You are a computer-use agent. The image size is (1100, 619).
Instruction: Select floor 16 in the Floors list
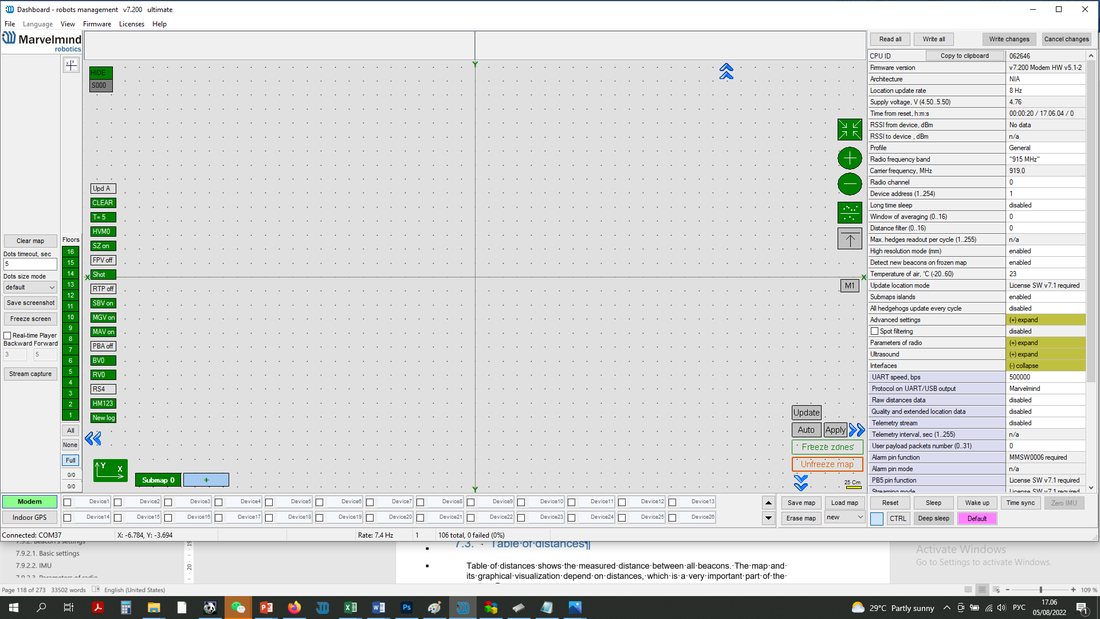click(x=70, y=251)
